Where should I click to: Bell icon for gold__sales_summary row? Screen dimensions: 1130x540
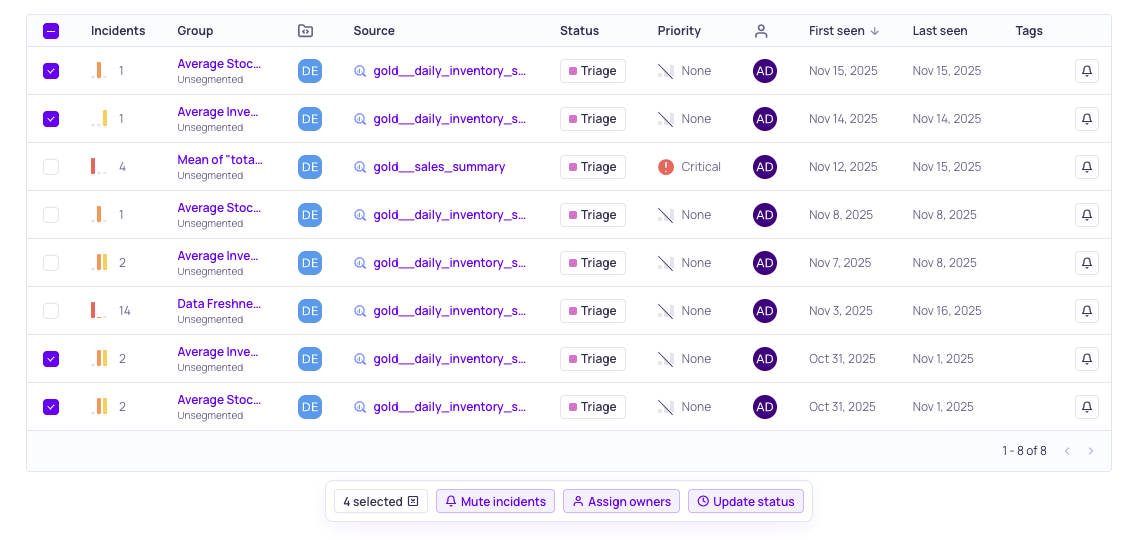(x=1087, y=167)
